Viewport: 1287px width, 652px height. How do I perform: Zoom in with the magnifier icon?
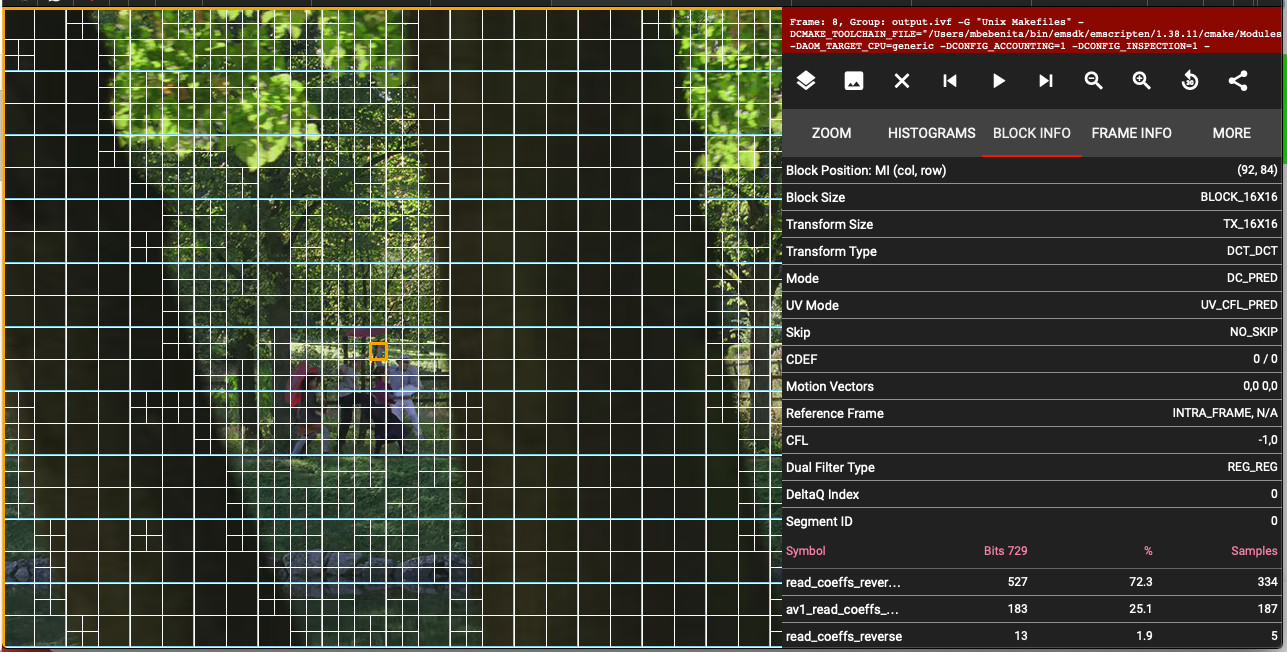click(1142, 81)
